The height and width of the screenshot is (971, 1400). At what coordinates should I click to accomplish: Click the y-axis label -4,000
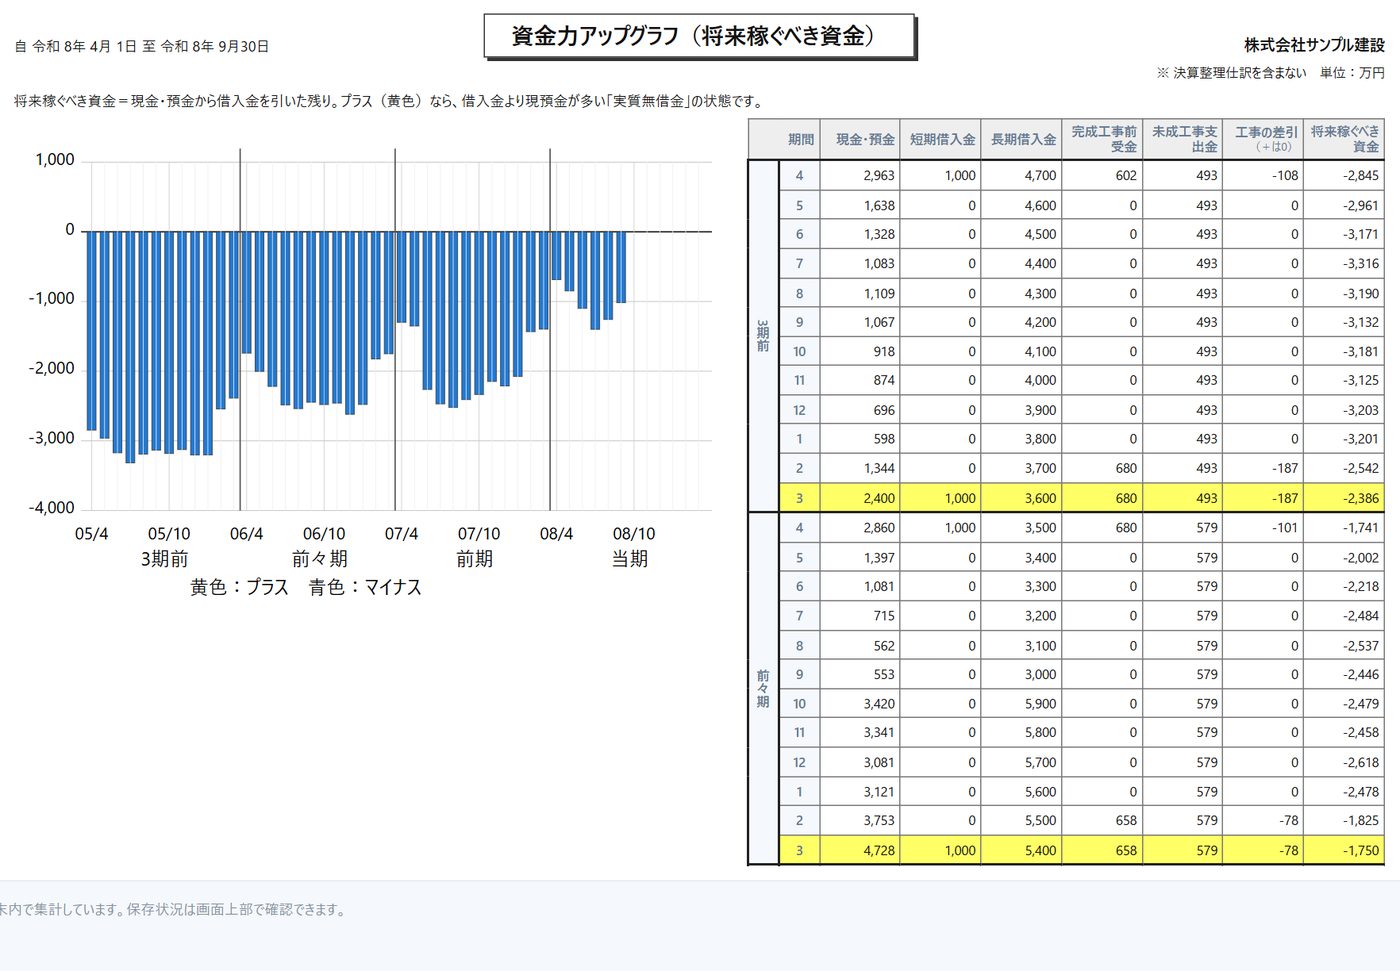tap(52, 508)
